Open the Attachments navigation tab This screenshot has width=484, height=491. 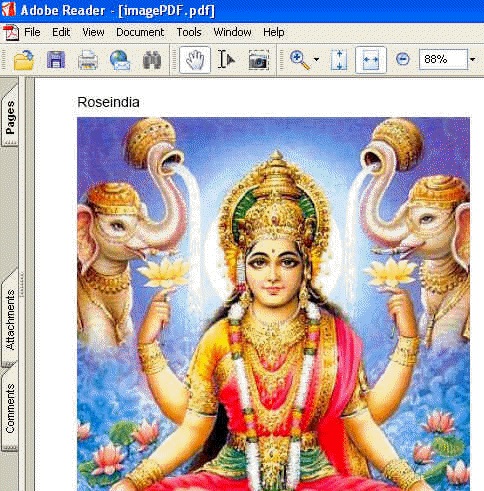coord(10,319)
